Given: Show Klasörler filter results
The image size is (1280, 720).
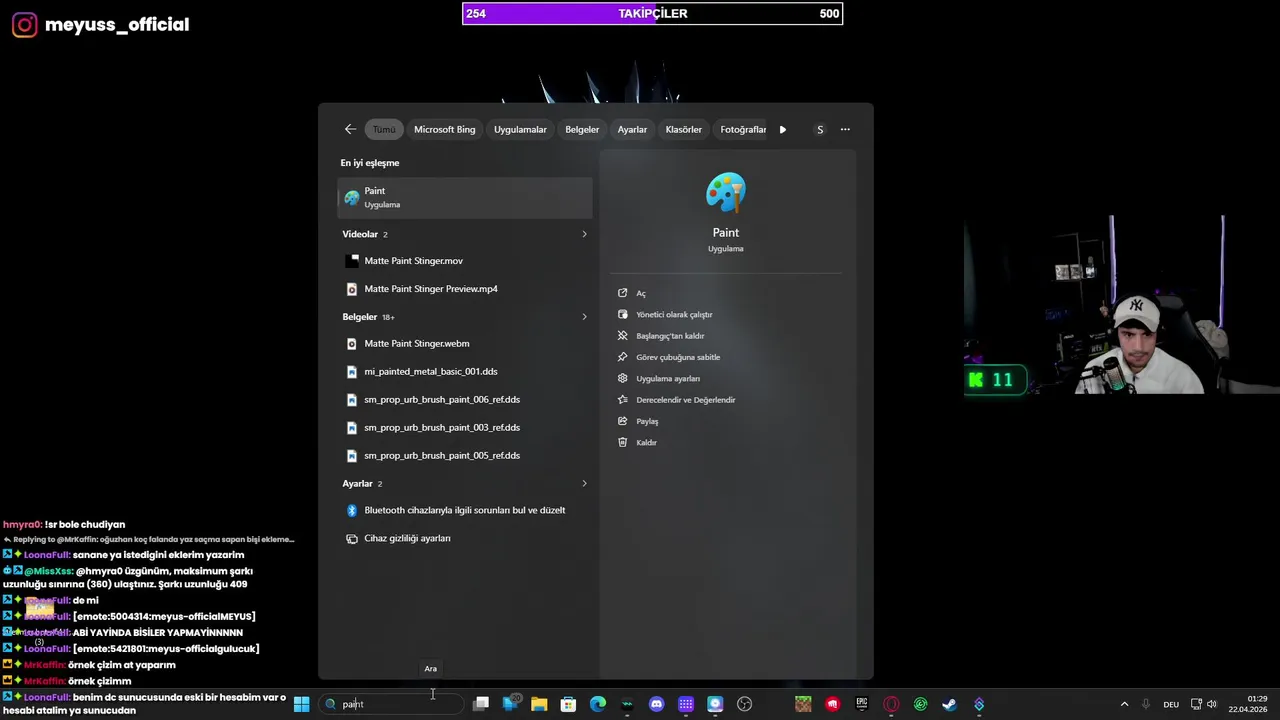Looking at the screenshot, I should click(x=684, y=129).
